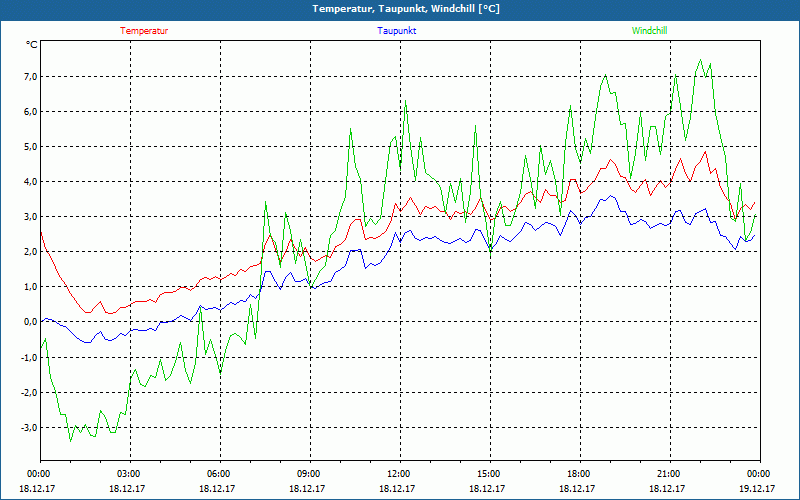Select the 6,0 y-axis value

[30, 112]
